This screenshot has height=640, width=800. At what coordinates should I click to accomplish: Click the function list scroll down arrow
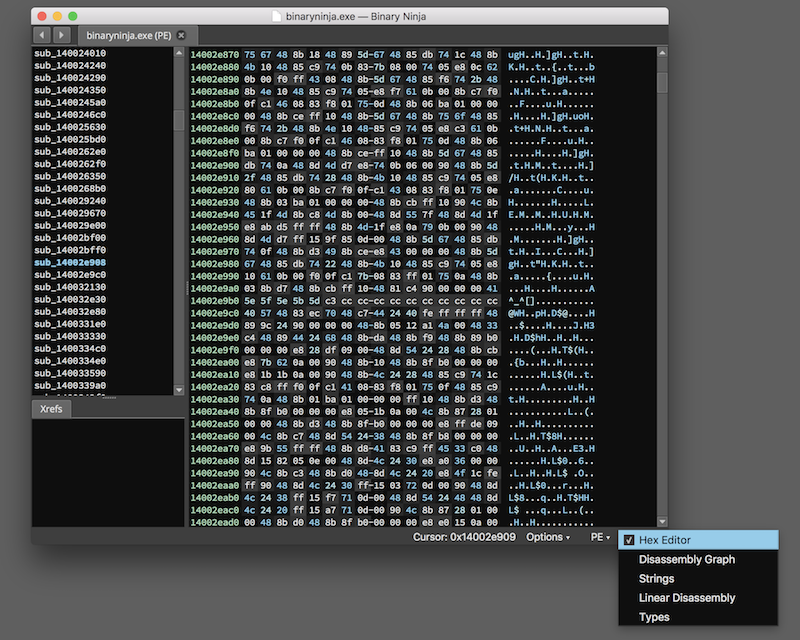(179, 390)
